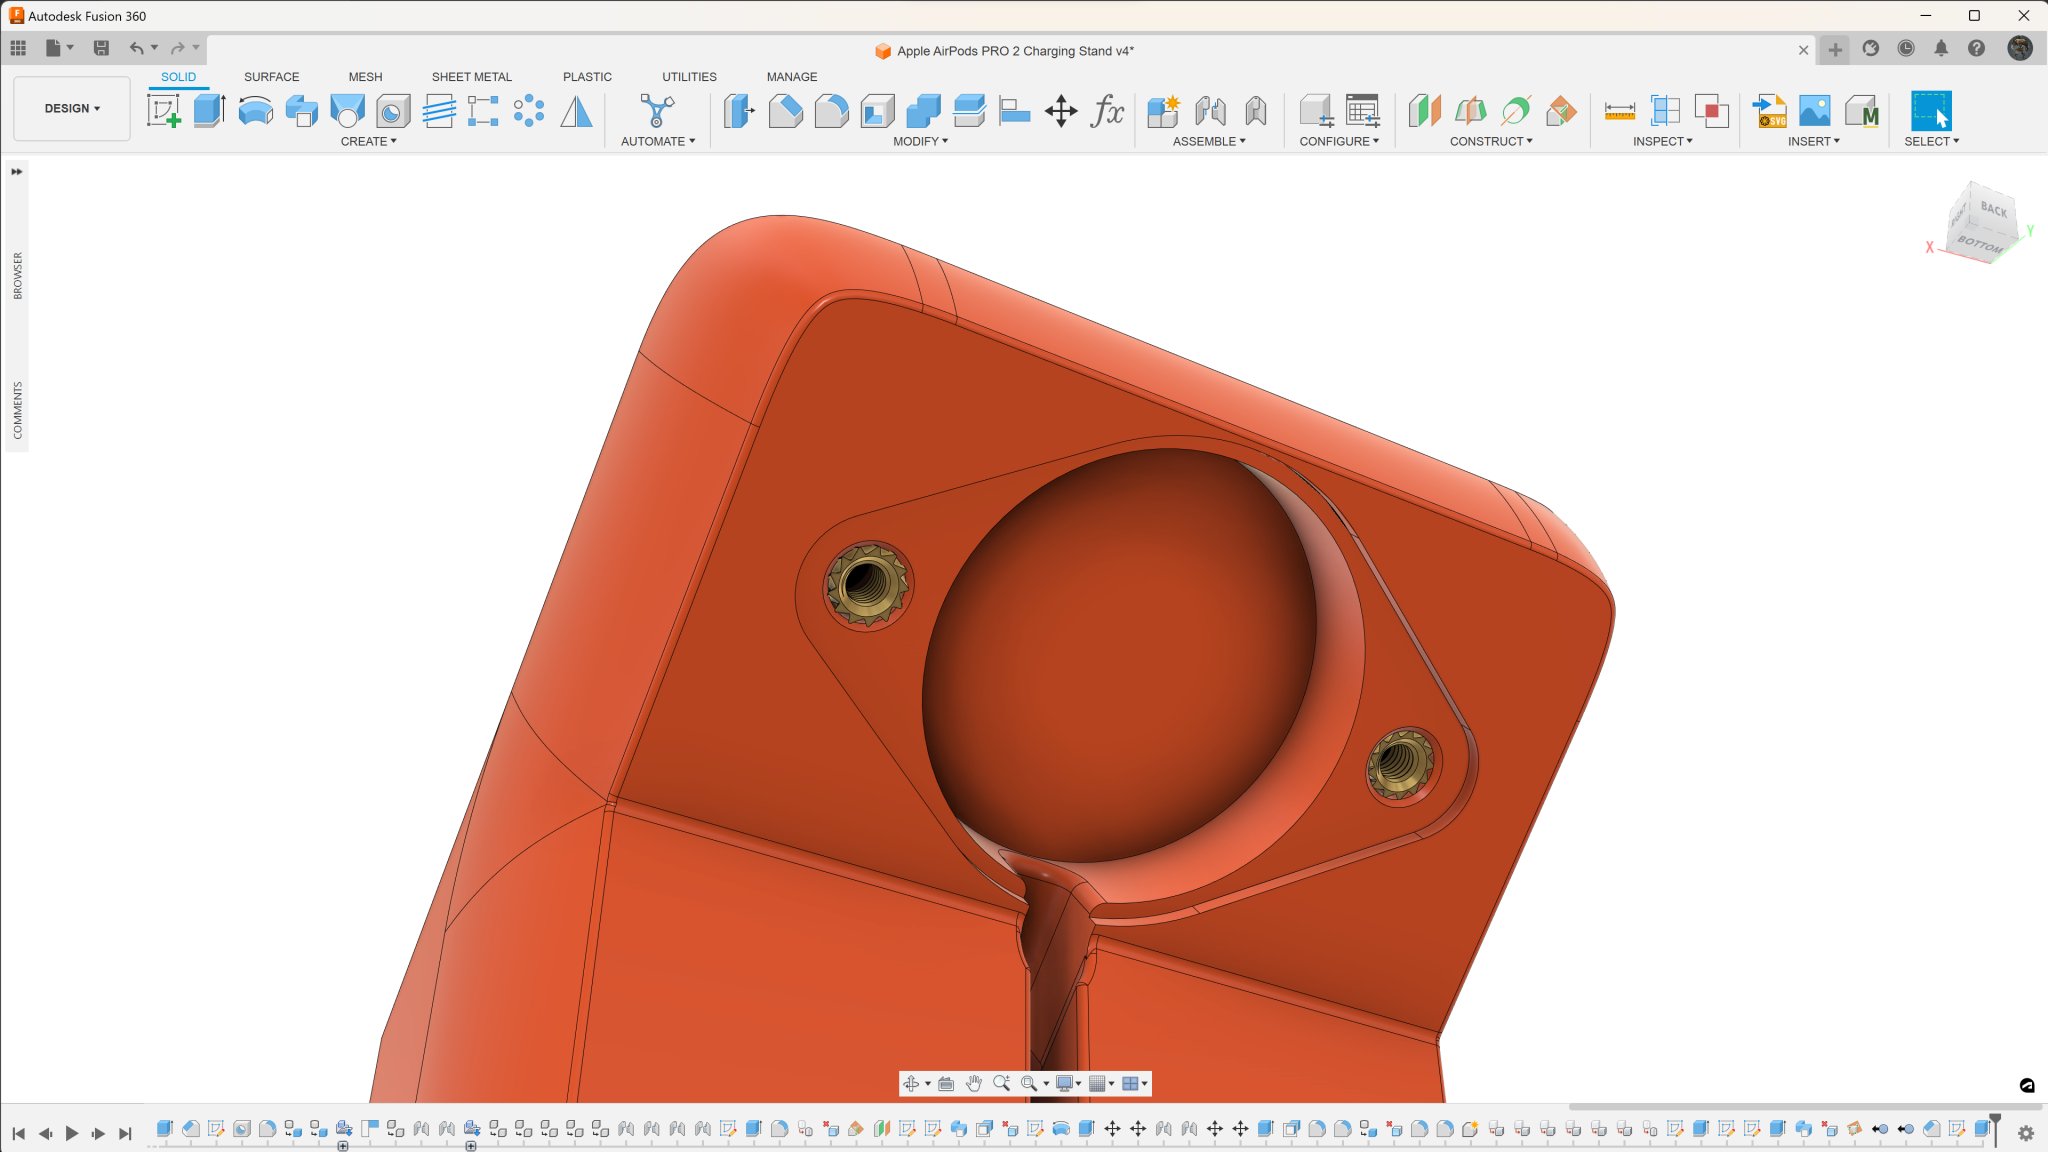The width and height of the screenshot is (2048, 1152).
Task: Click the Create Sketch icon
Action: point(163,111)
